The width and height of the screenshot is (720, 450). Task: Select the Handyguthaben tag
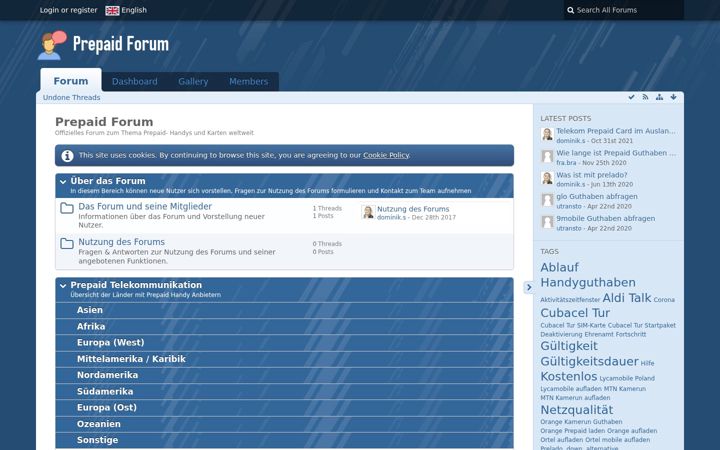pos(588,282)
